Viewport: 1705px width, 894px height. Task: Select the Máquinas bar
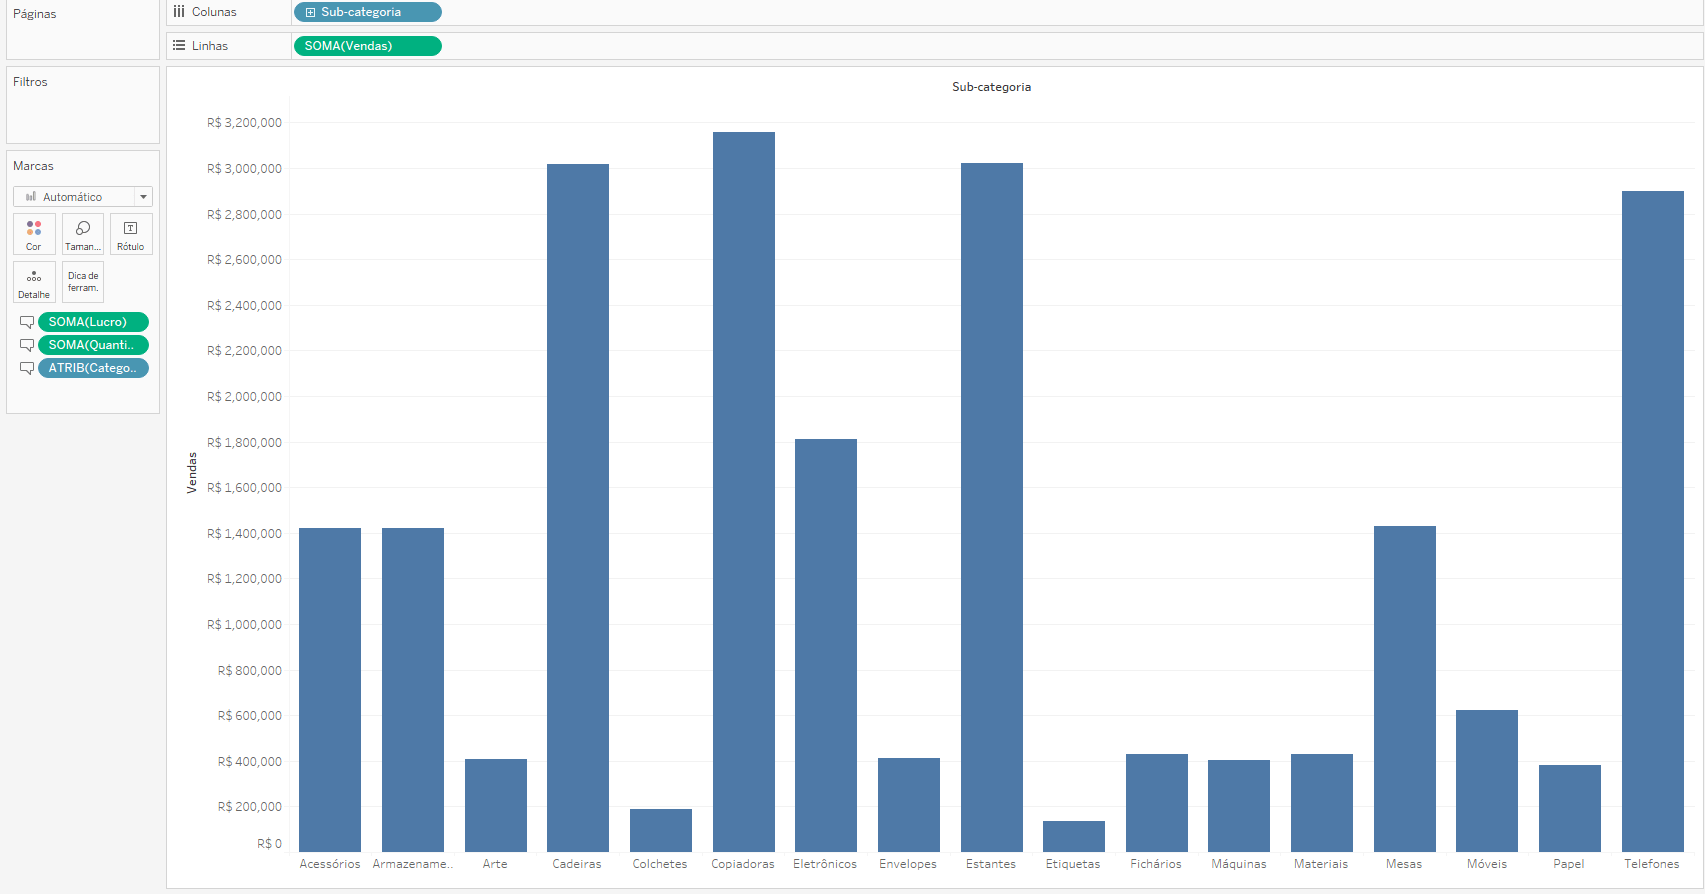[1239, 806]
